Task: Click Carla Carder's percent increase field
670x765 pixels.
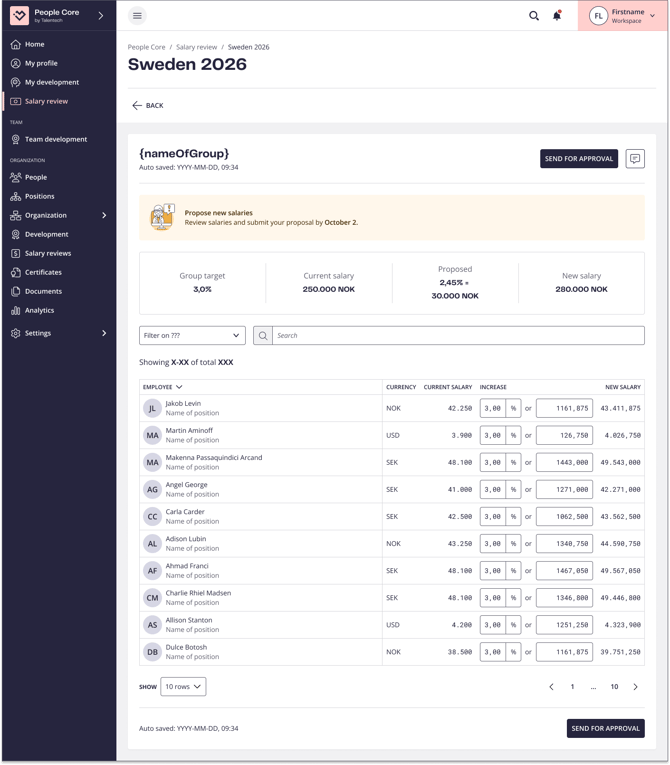Action: pos(493,517)
